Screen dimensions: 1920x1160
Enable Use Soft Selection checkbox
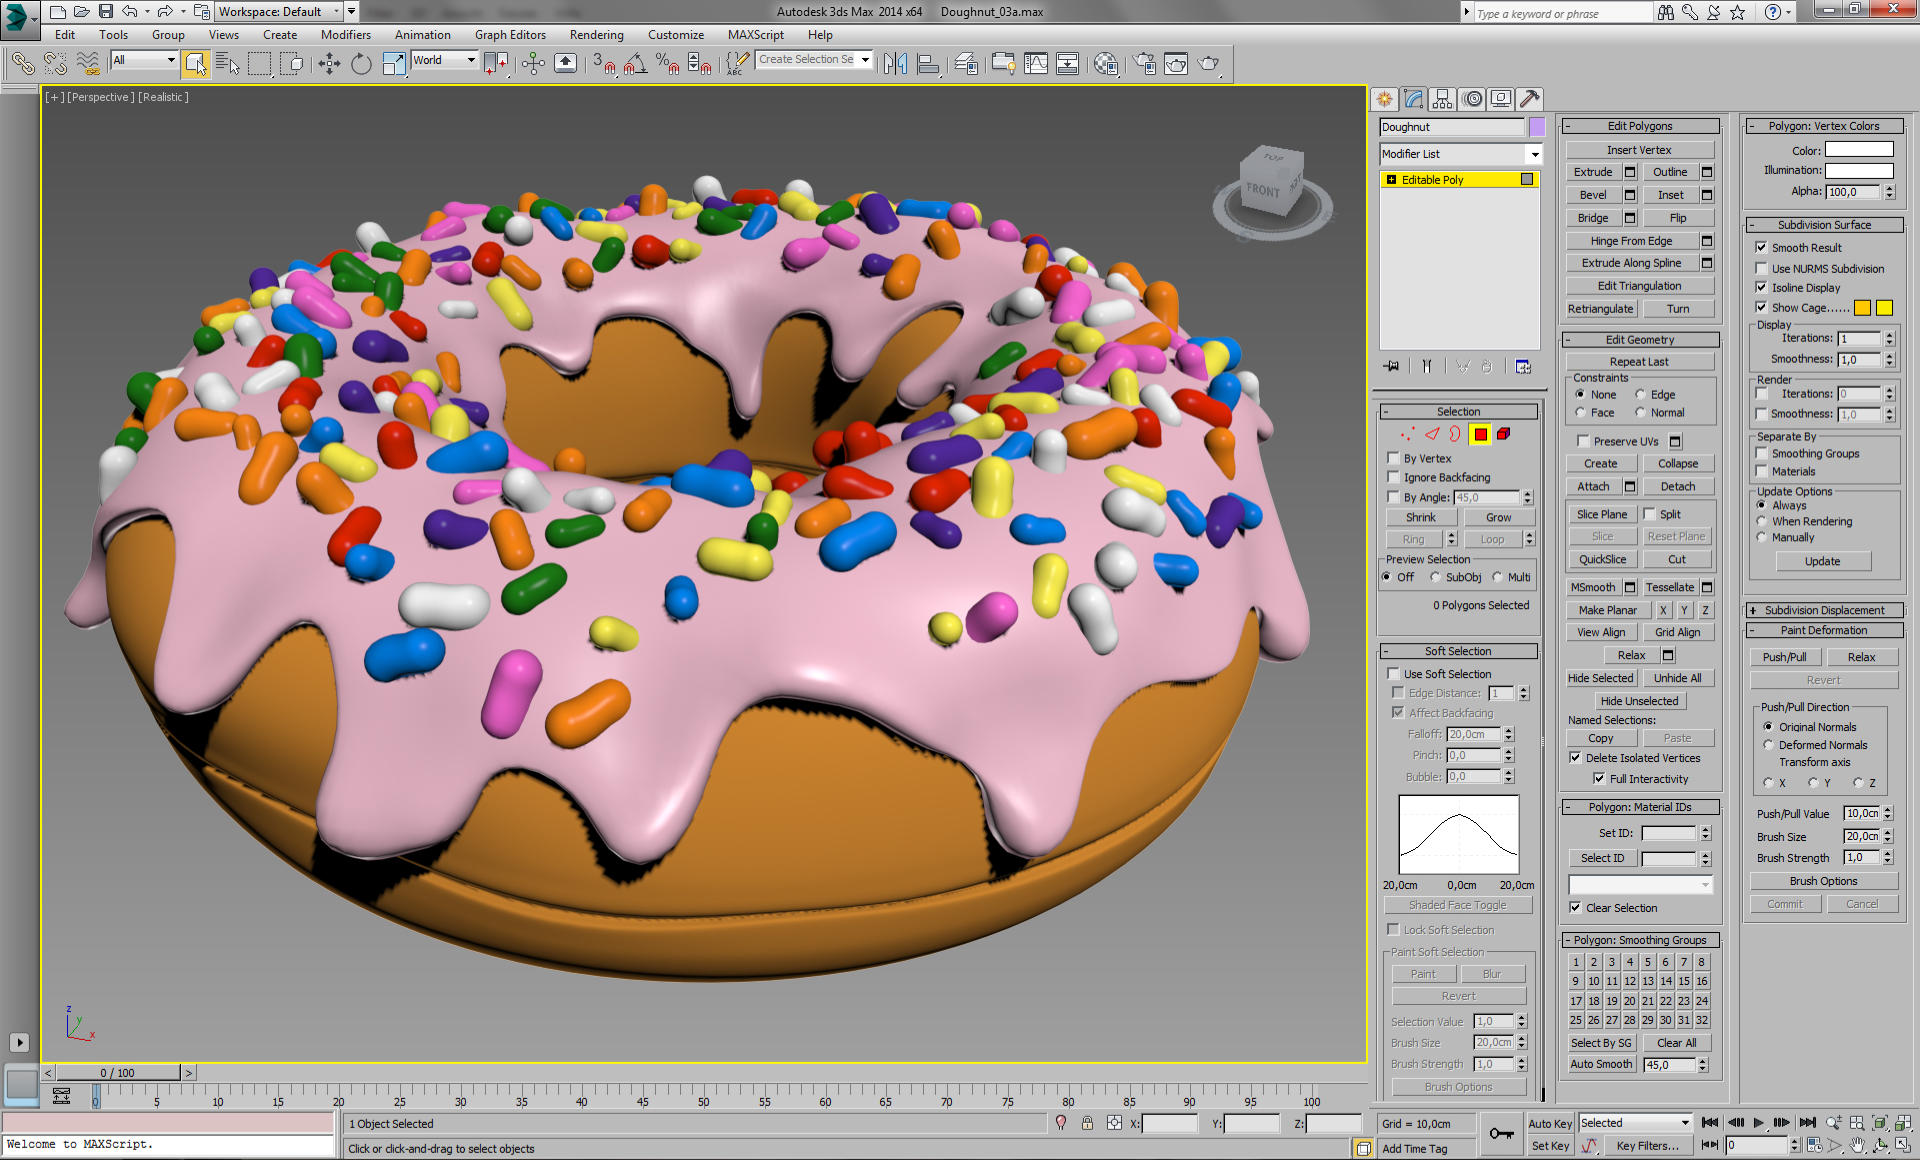click(1393, 674)
